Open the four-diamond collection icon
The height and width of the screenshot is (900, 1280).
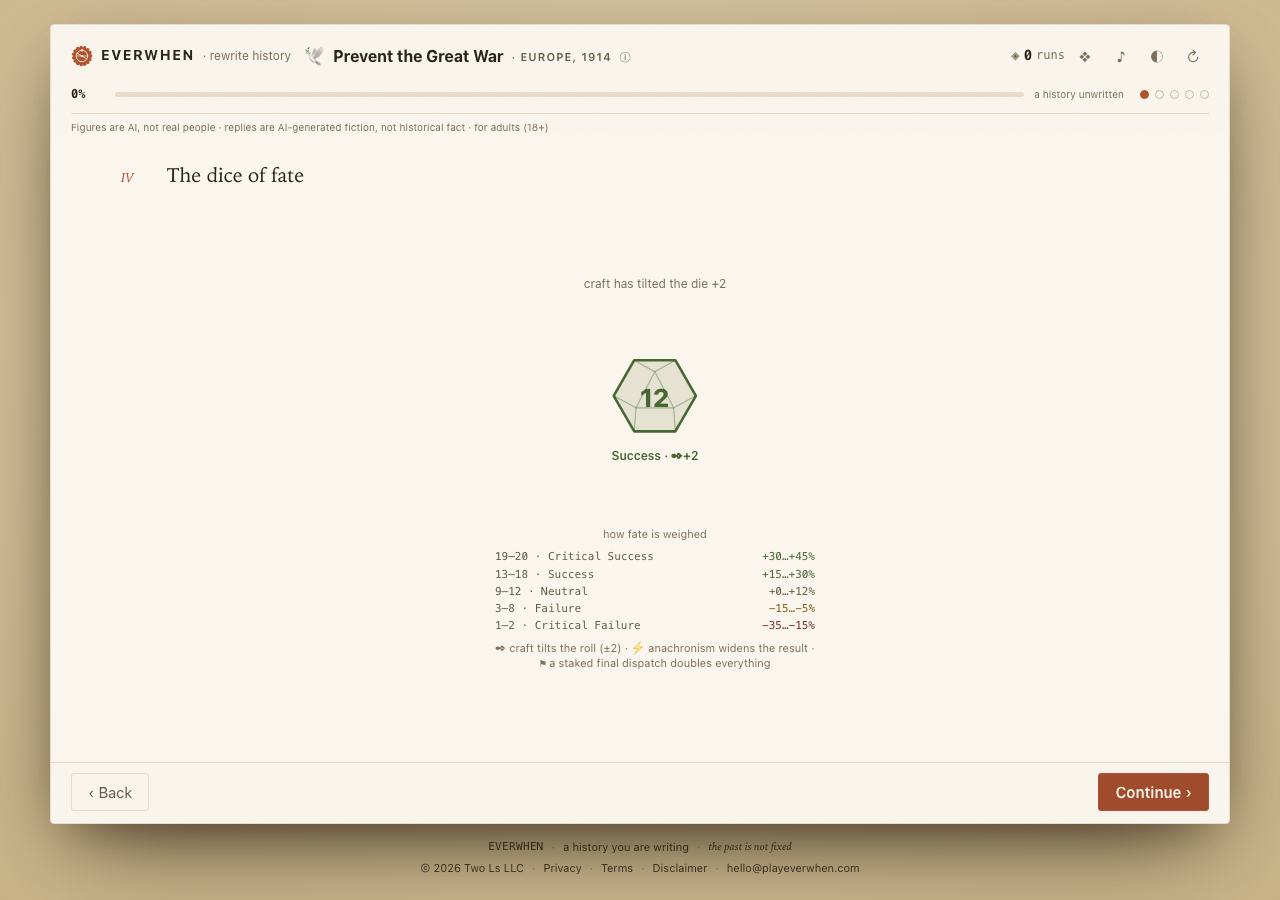tap(1085, 57)
